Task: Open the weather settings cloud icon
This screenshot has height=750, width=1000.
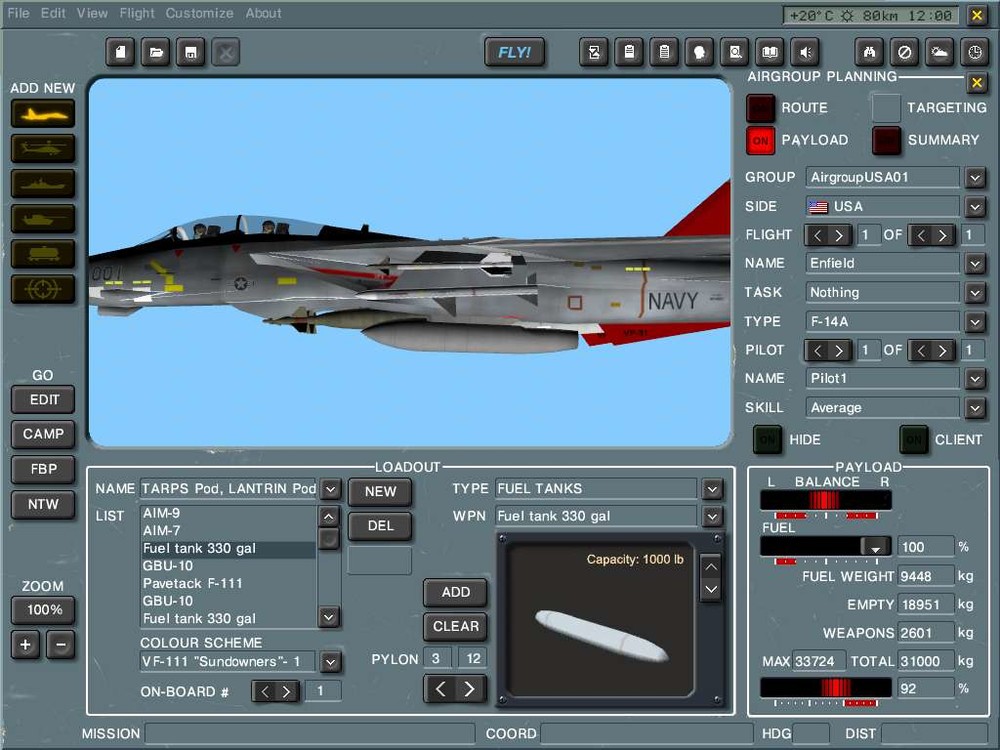Action: tap(940, 52)
